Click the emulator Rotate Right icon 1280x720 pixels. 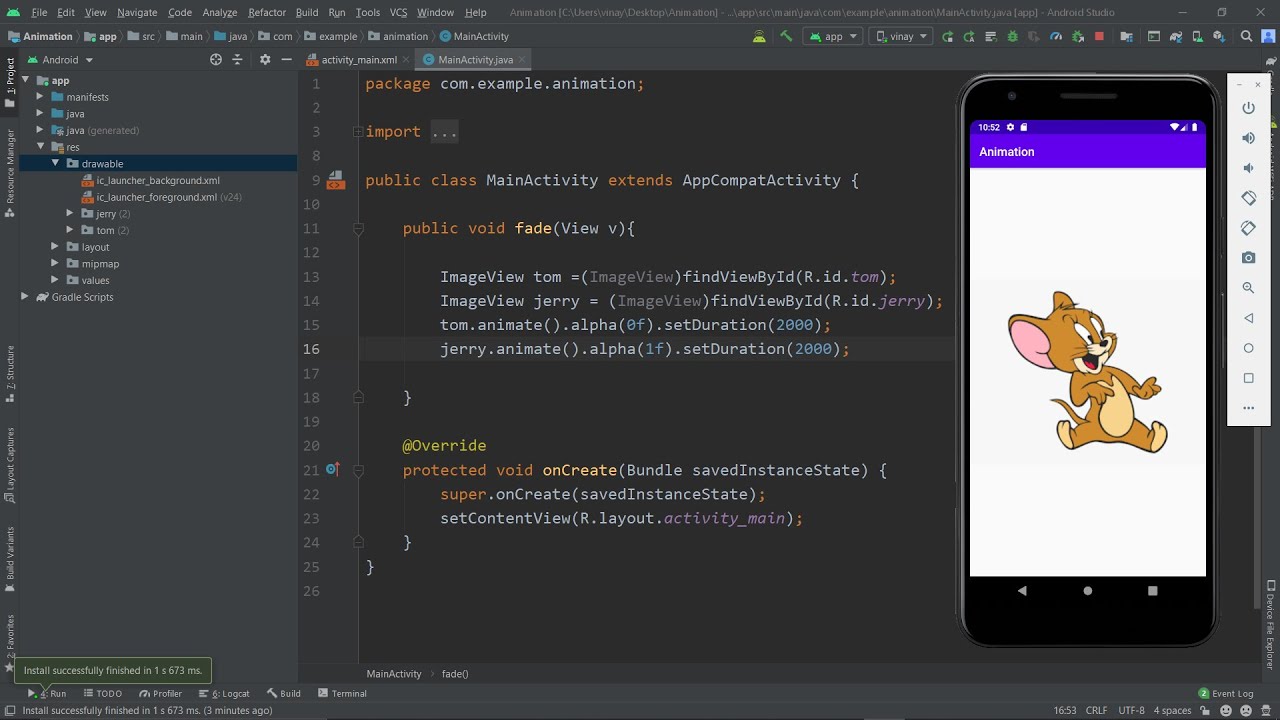click(x=1248, y=228)
